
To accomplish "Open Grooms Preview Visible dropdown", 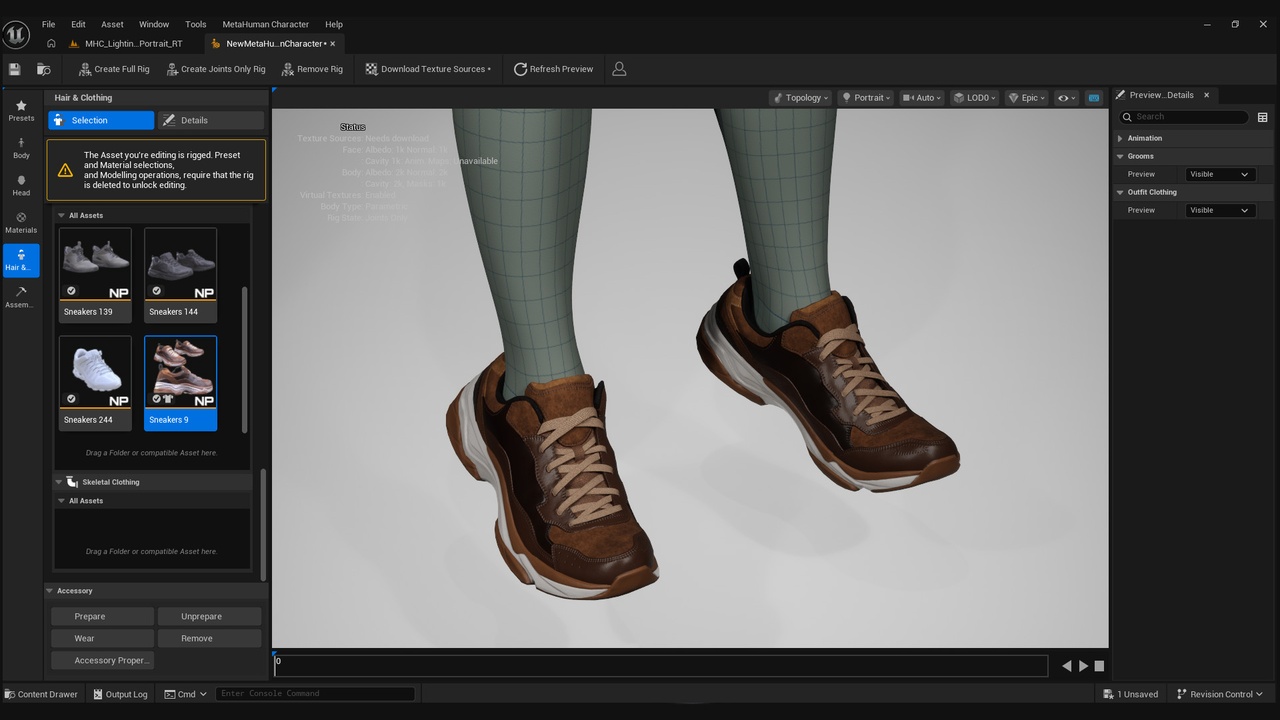I will [x=1220, y=174].
